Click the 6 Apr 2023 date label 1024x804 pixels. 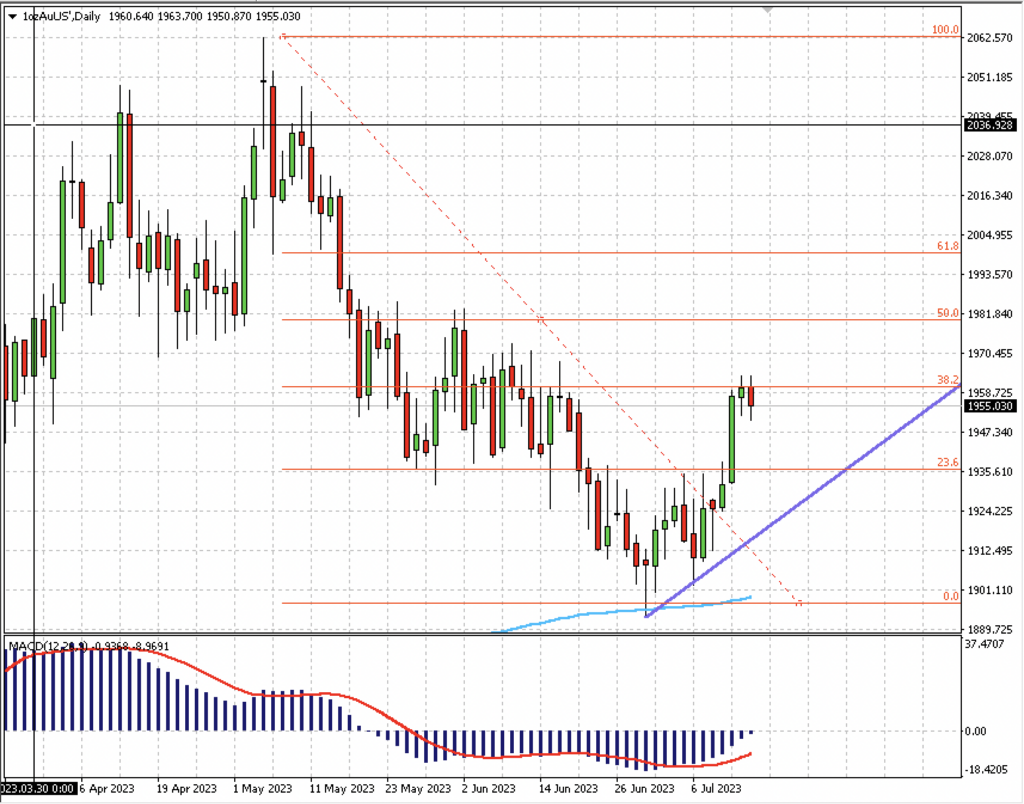click(x=107, y=788)
